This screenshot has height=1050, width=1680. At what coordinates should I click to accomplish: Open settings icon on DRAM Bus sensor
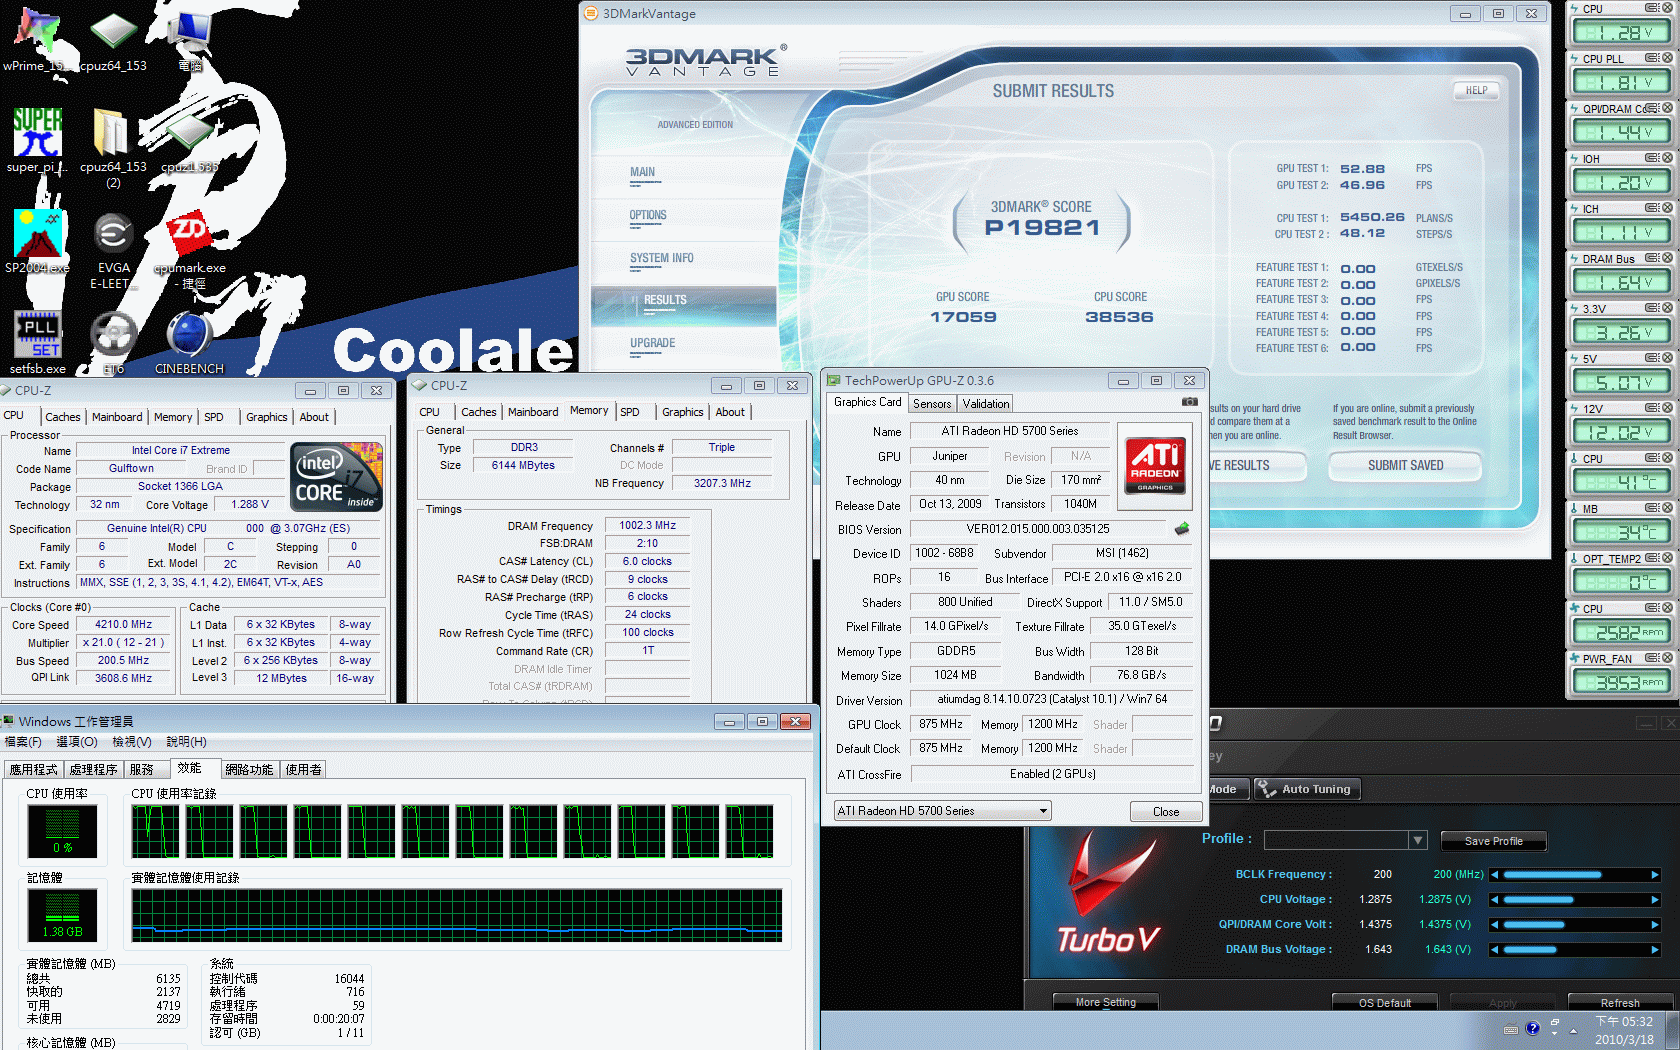click(x=1652, y=258)
